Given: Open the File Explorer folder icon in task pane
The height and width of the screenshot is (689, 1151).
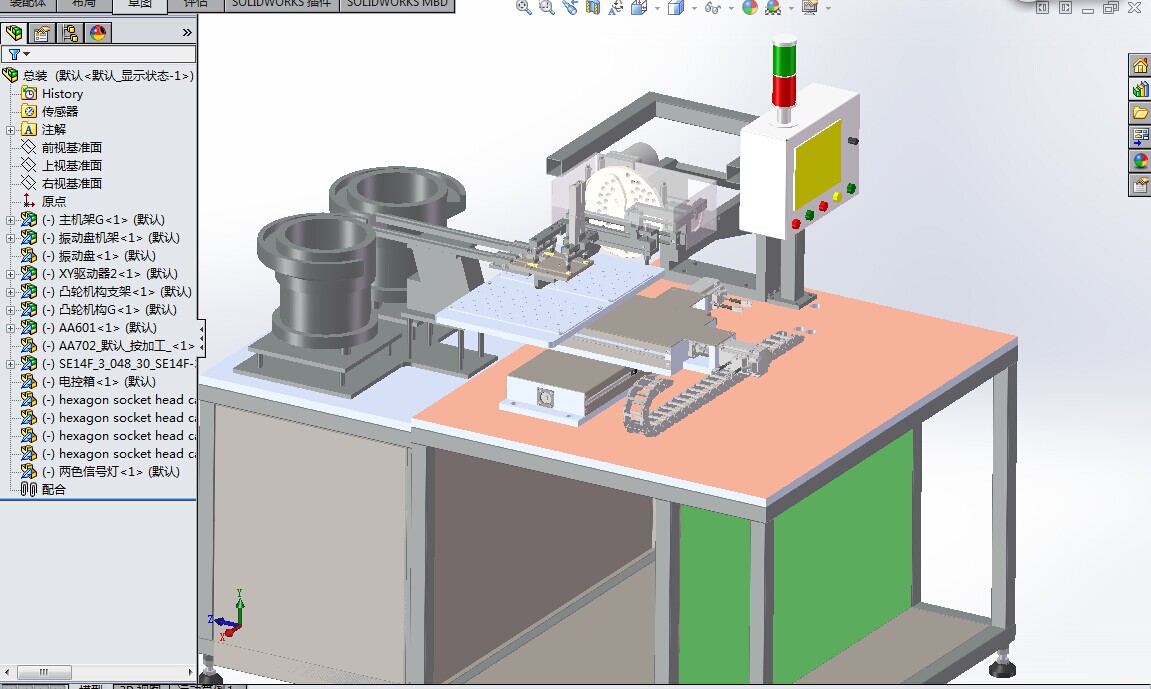Looking at the screenshot, I should click(1140, 113).
